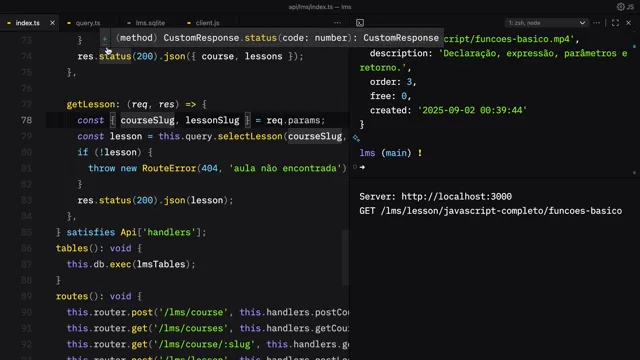Screen dimensions: 640x360
Task: Click 'satisfies' keyword on line 85
Action: 91,232
